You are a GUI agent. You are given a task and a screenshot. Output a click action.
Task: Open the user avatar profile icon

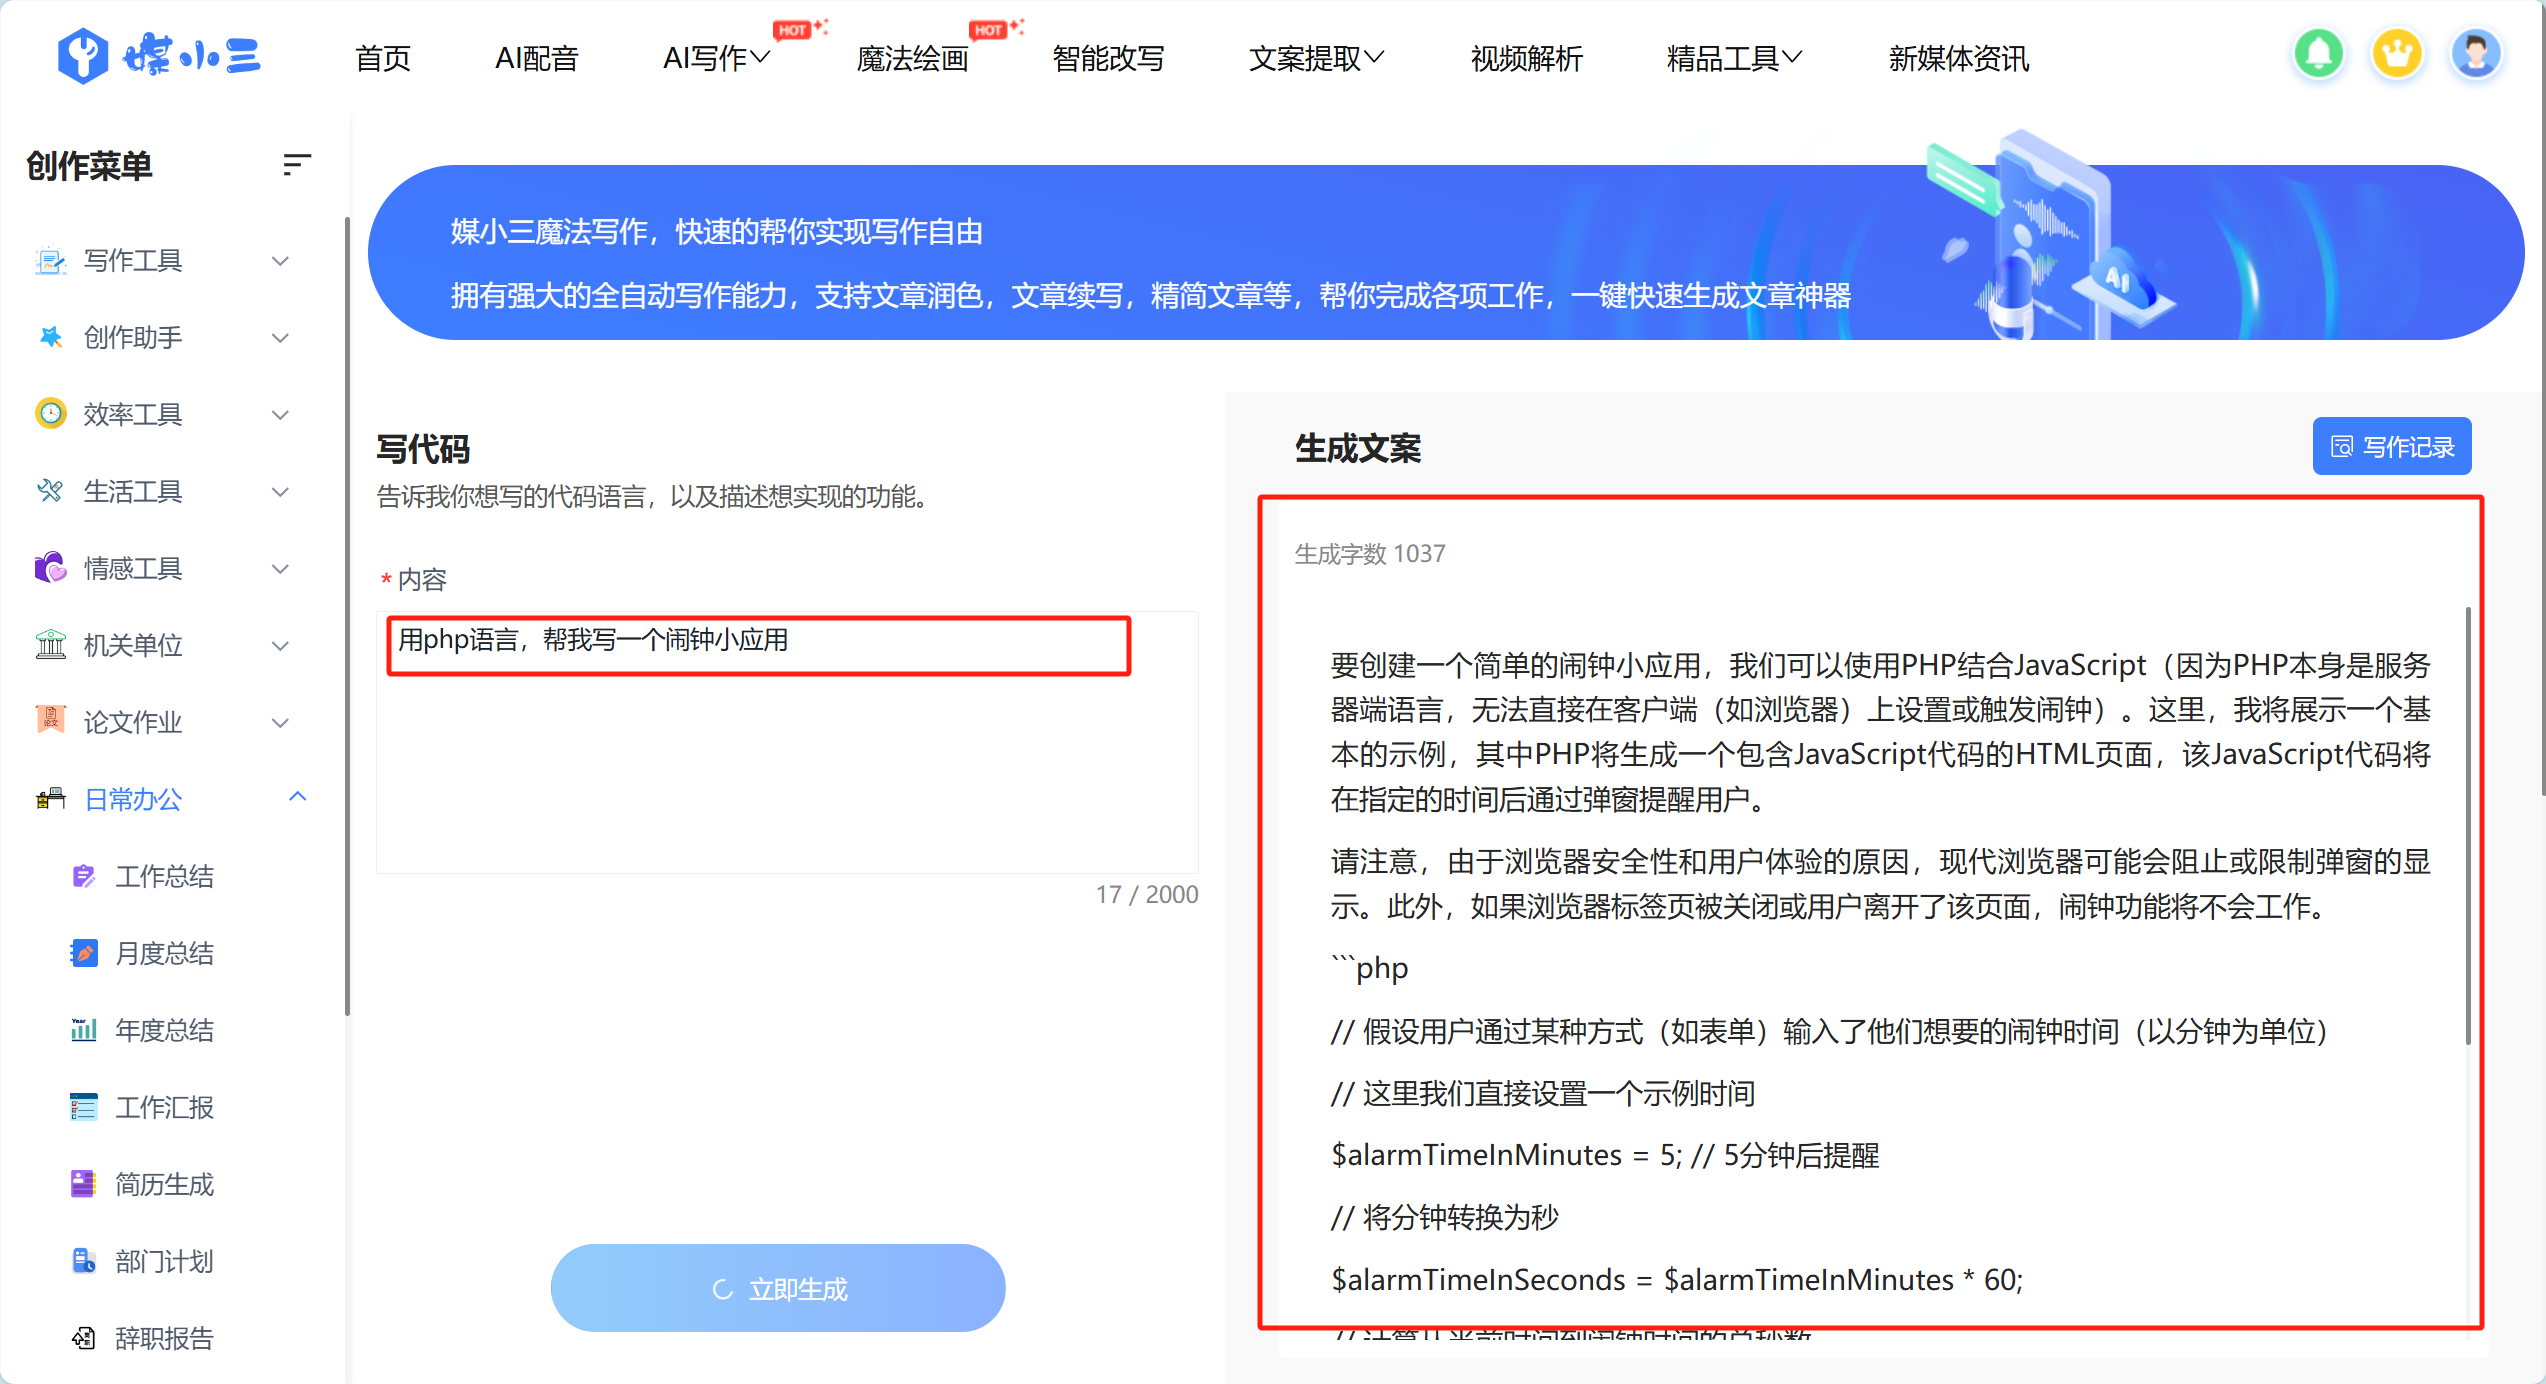click(2476, 54)
